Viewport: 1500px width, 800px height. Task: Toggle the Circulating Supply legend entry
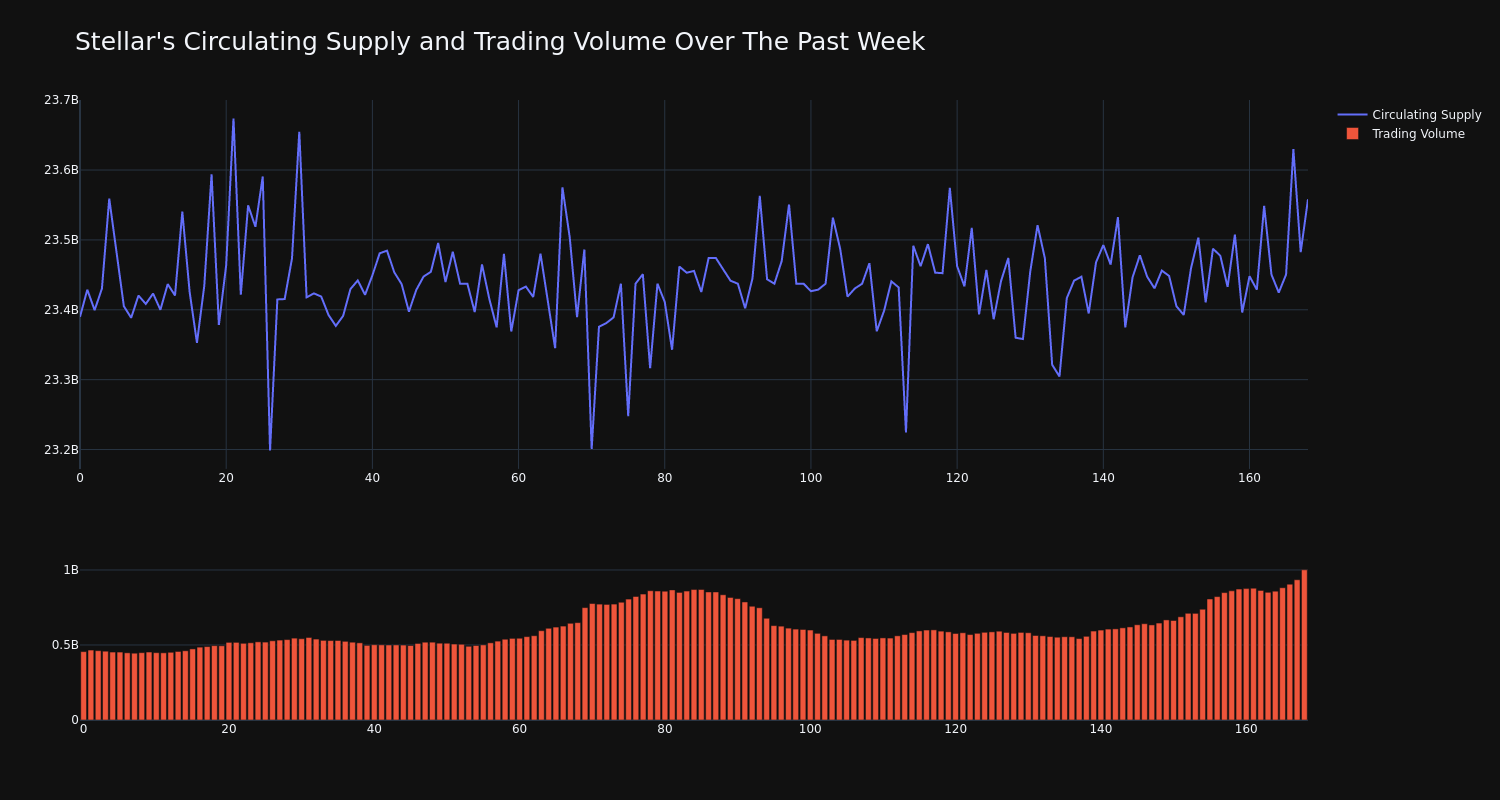(x=1410, y=115)
